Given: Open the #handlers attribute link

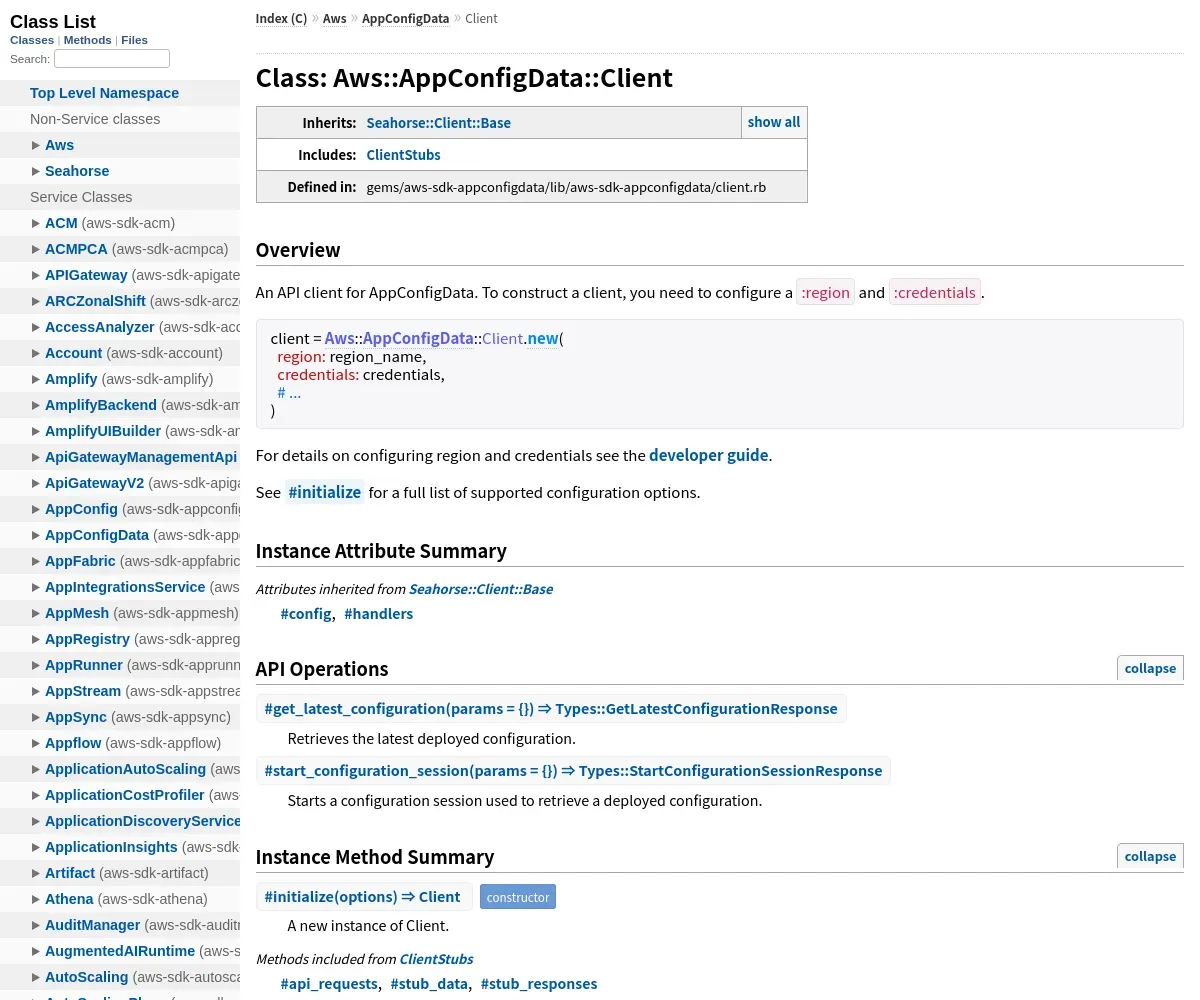Looking at the screenshot, I should coord(378,614).
